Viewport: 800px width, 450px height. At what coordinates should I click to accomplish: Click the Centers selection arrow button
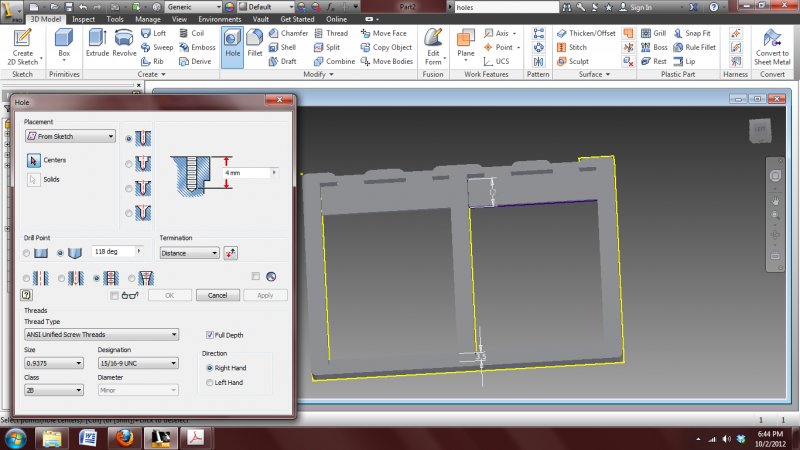[34, 160]
